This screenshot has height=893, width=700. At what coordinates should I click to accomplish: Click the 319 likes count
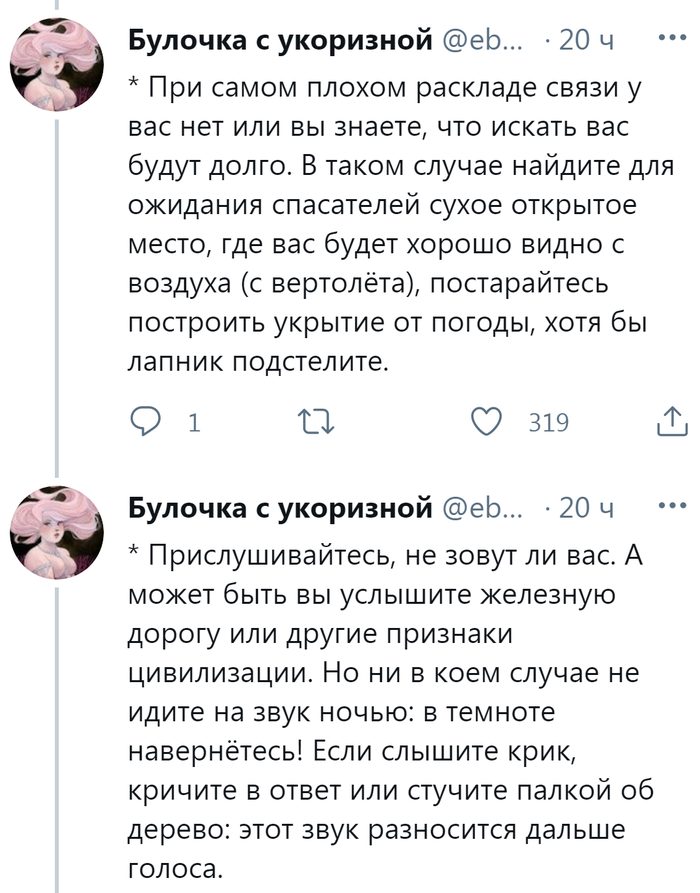click(548, 424)
